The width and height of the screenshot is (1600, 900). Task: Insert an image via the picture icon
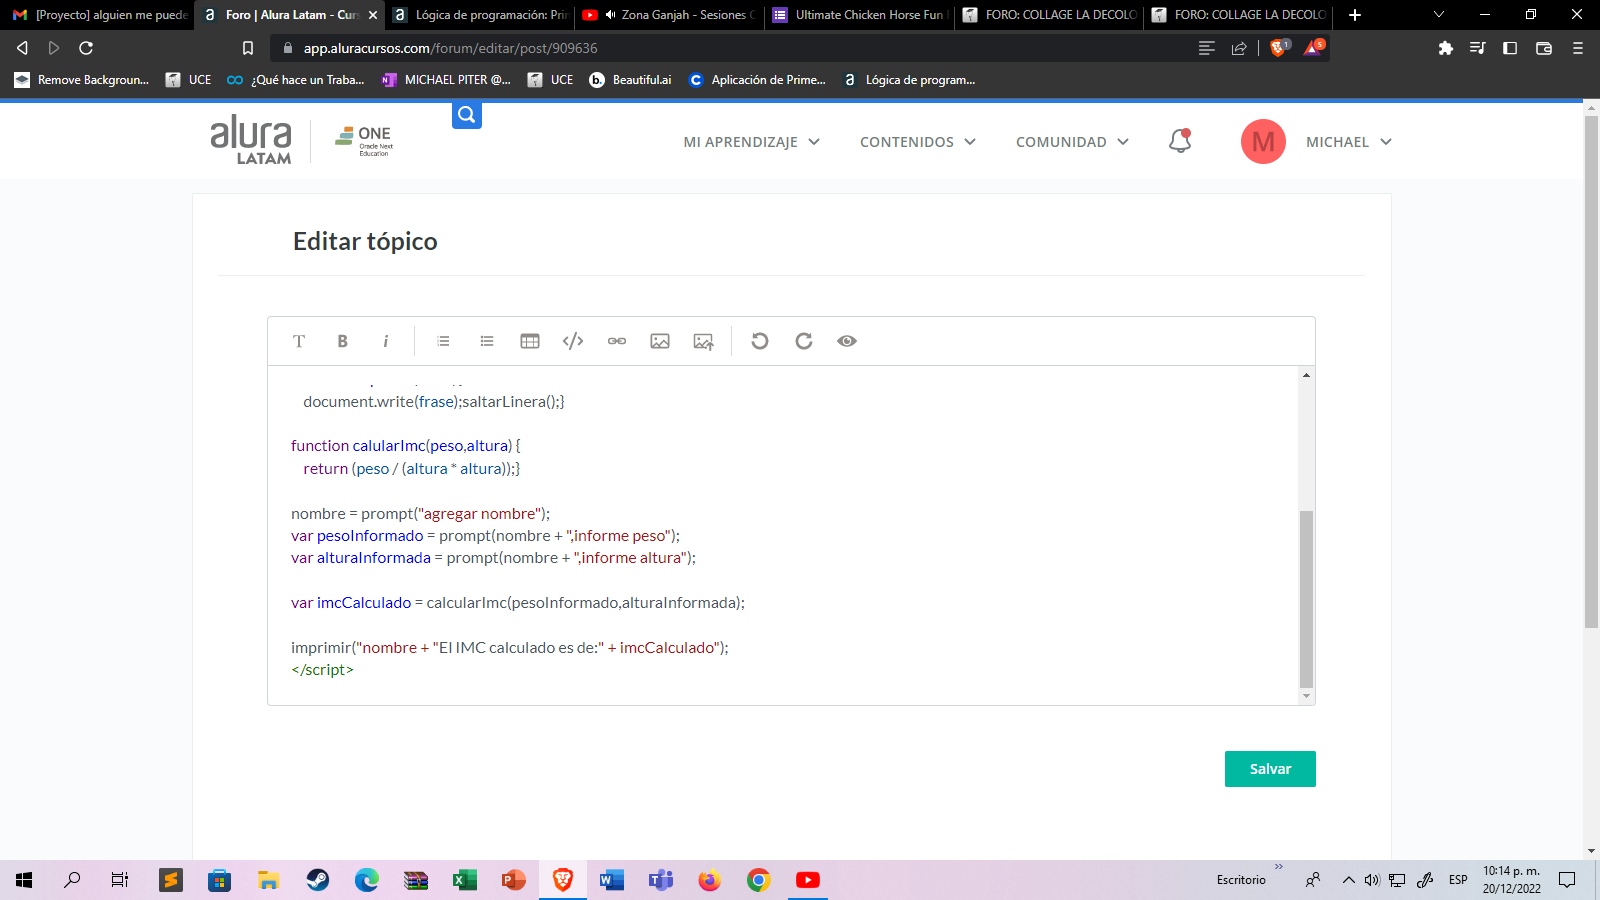click(660, 341)
